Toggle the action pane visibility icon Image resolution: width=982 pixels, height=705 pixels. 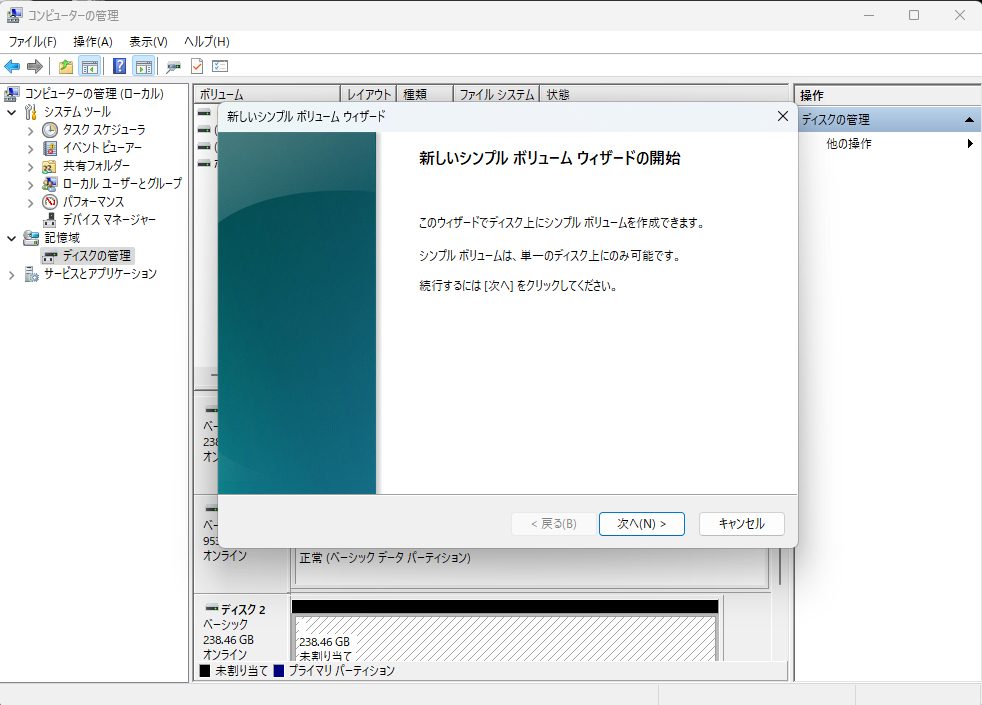click(x=143, y=66)
